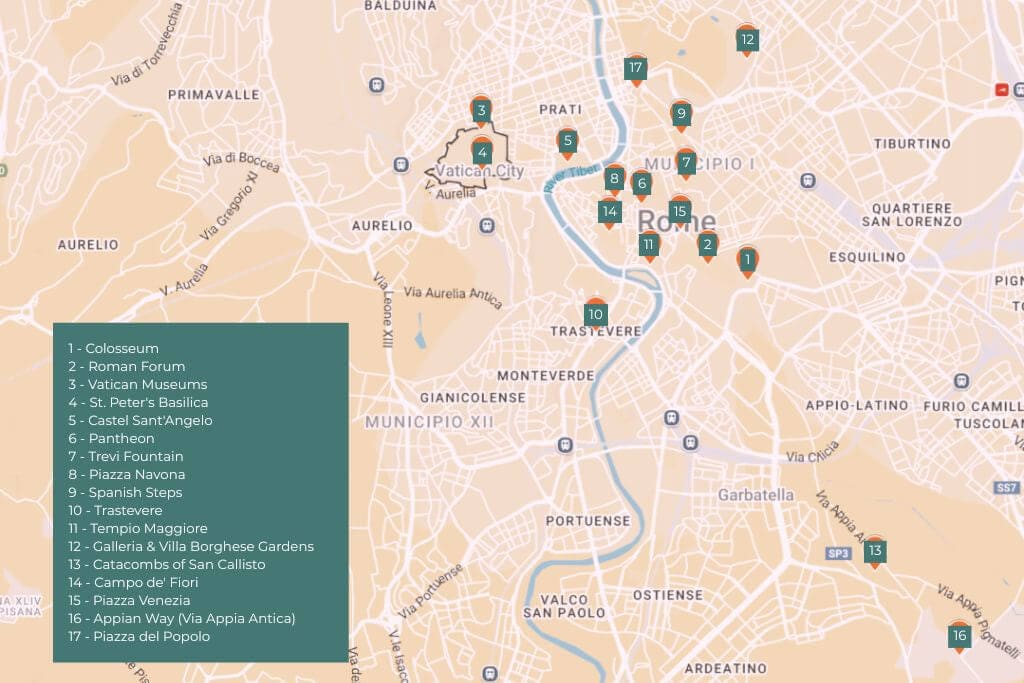Click the 'APPIO-LATINO' district label
The width and height of the screenshot is (1024, 683).
click(x=857, y=405)
